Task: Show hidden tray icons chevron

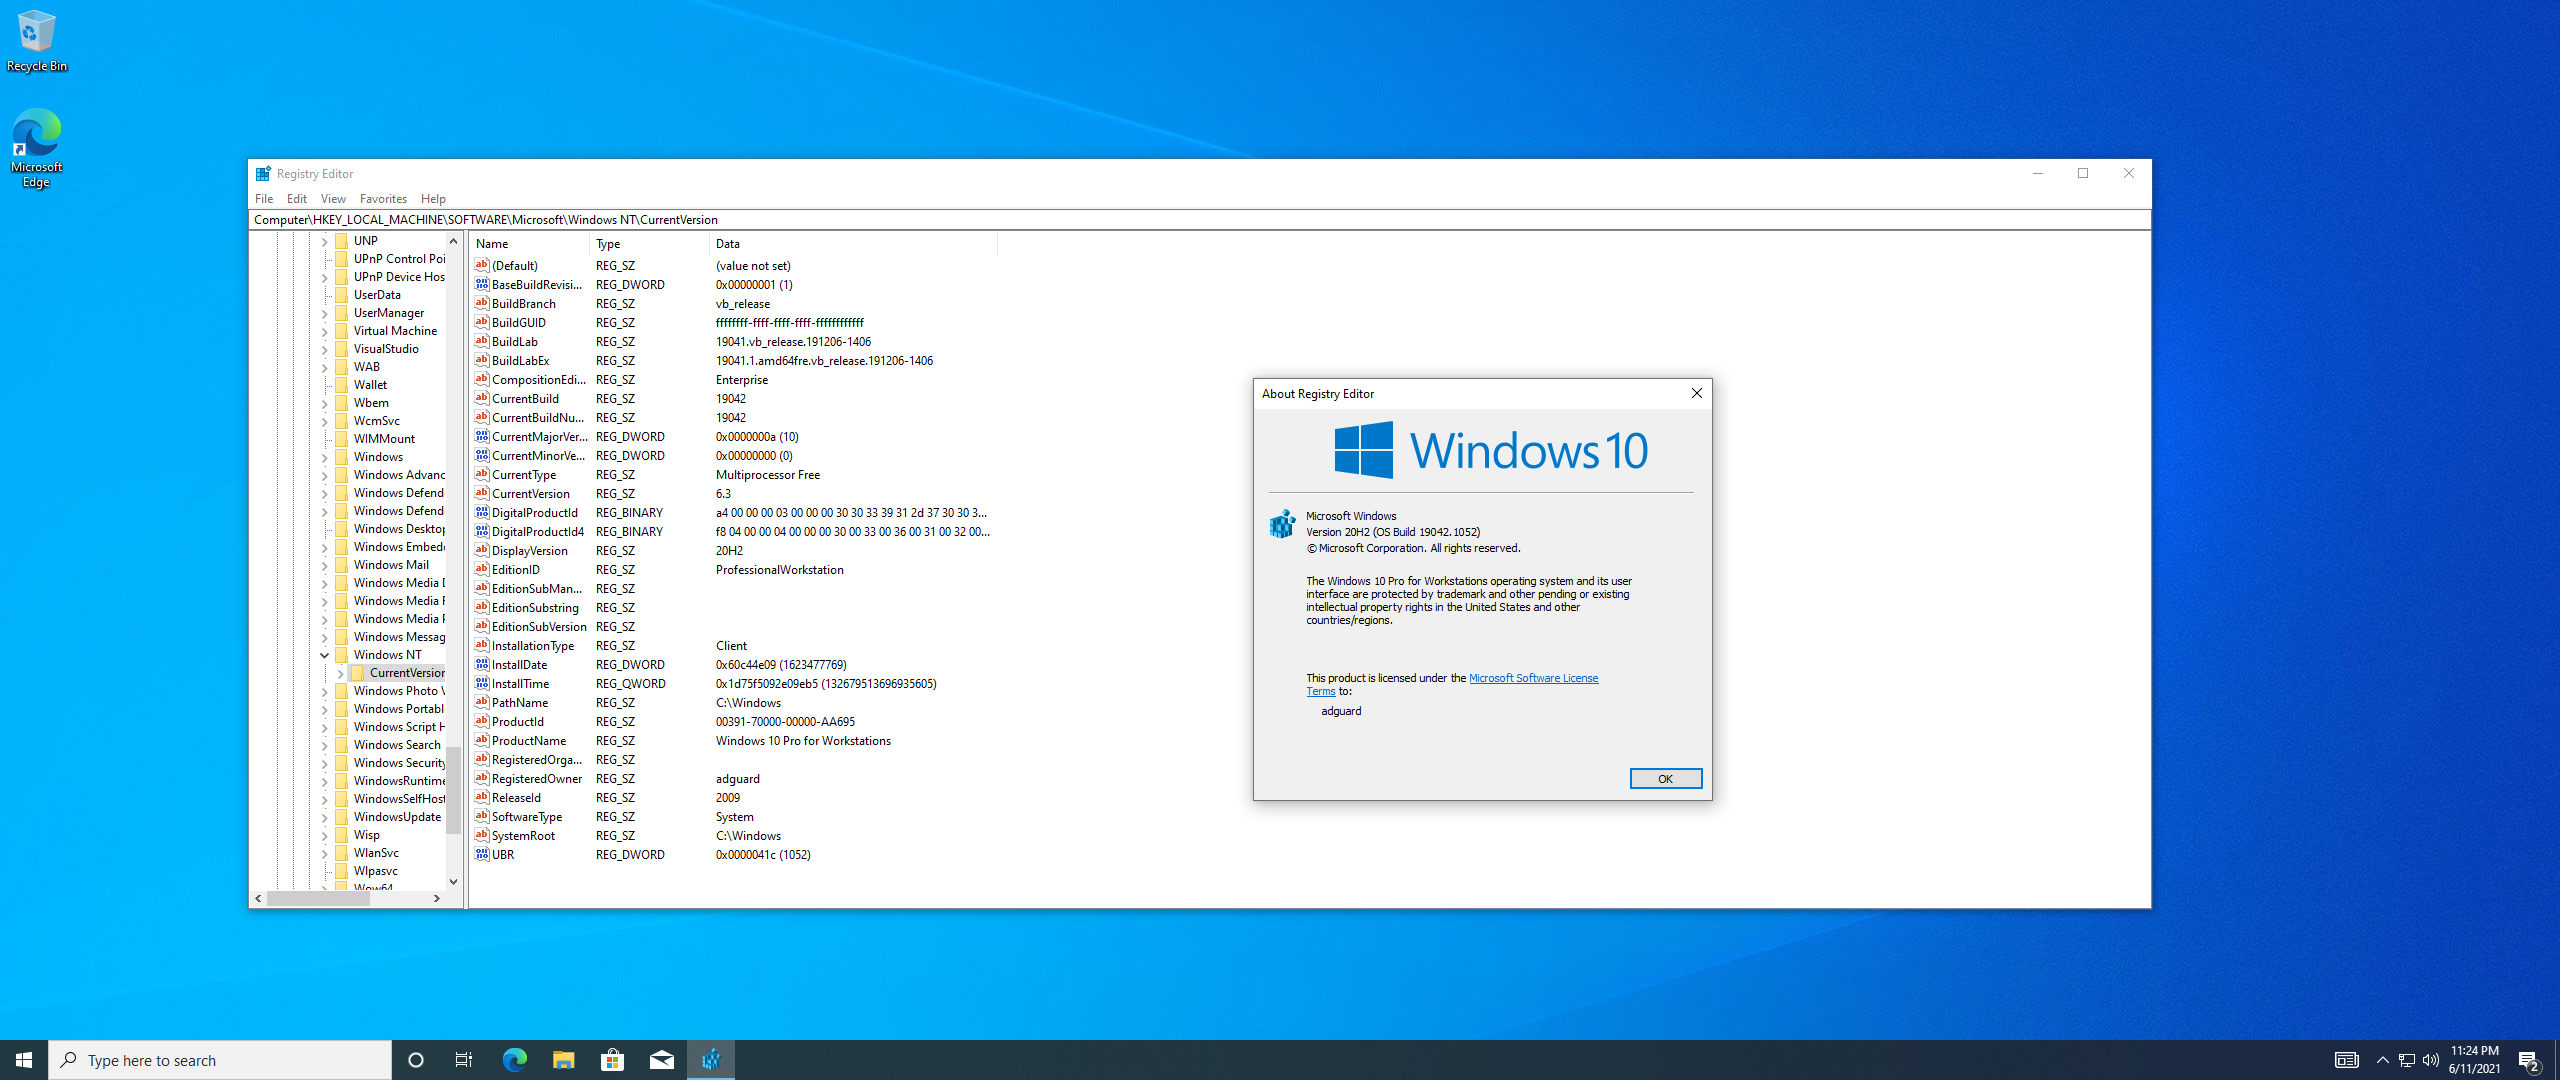Action: coord(2383,1060)
